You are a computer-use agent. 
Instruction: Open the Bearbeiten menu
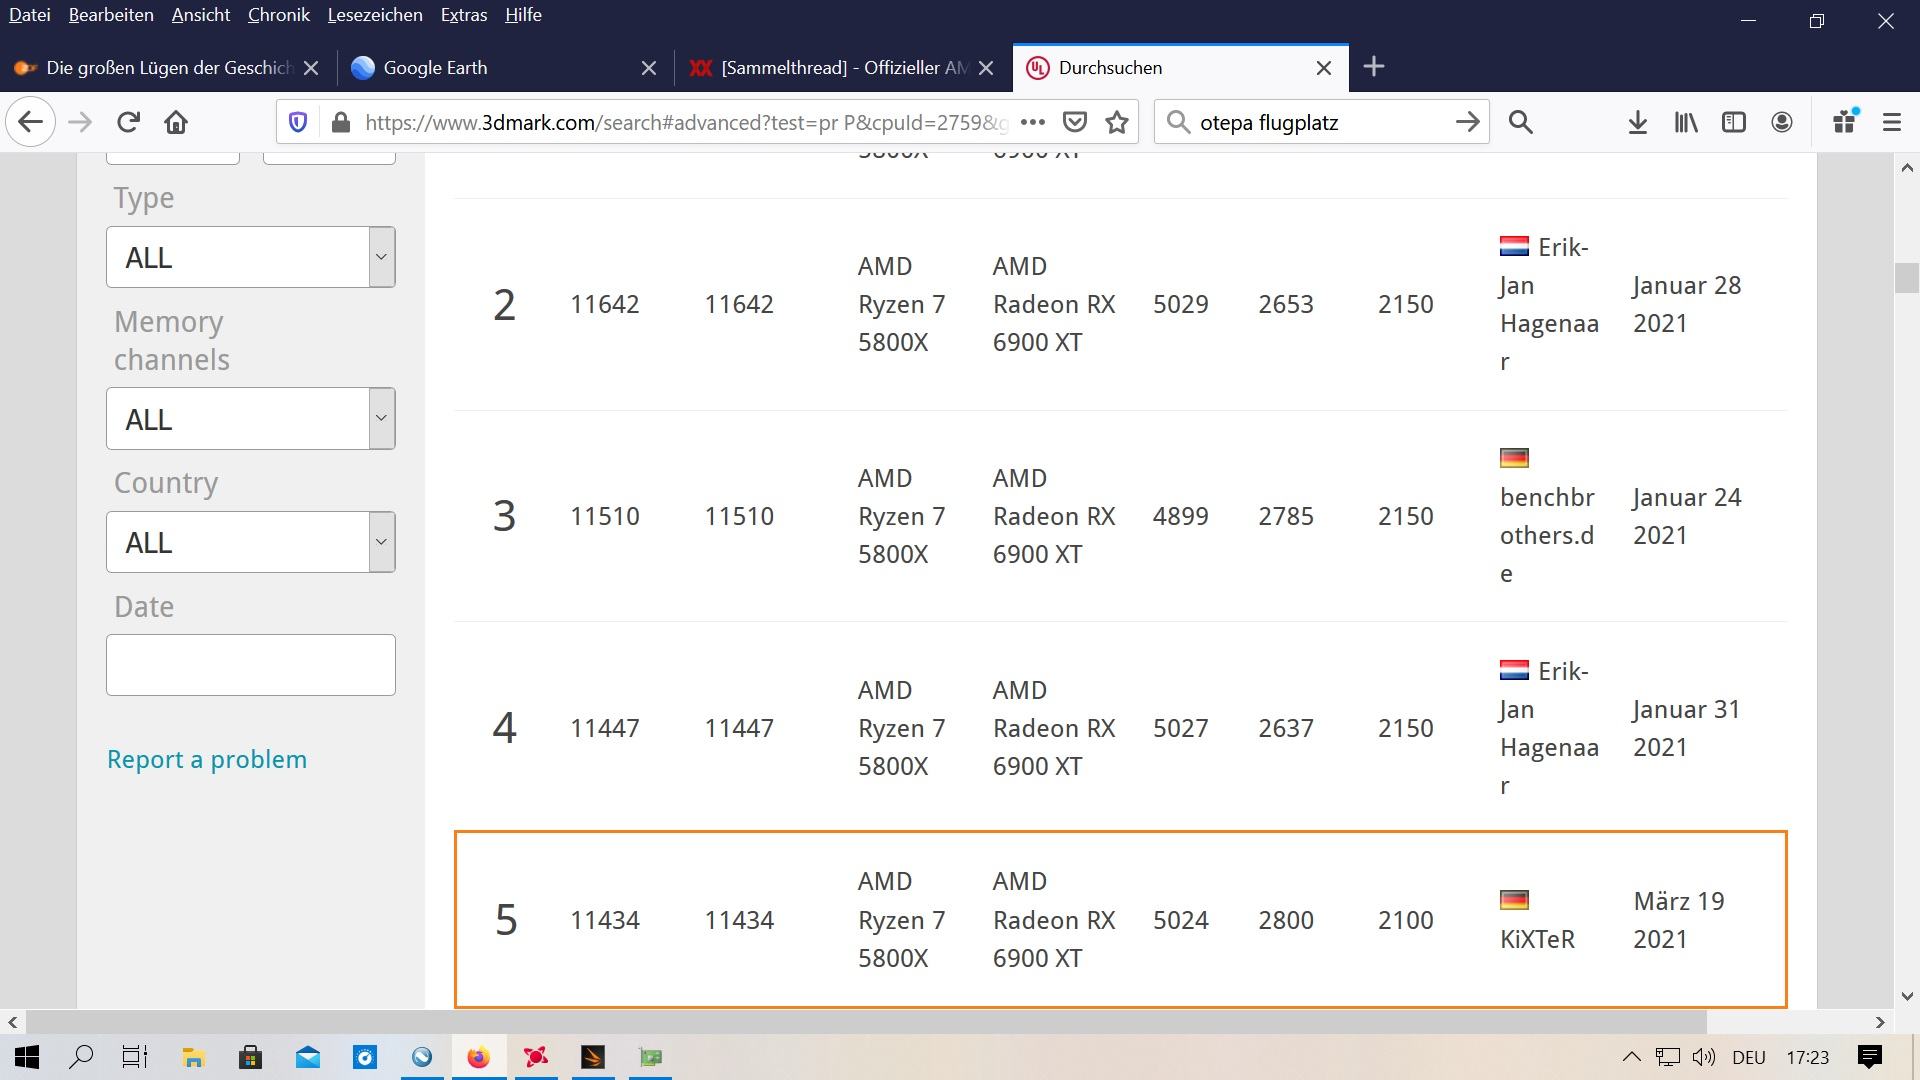pyautogui.click(x=111, y=15)
